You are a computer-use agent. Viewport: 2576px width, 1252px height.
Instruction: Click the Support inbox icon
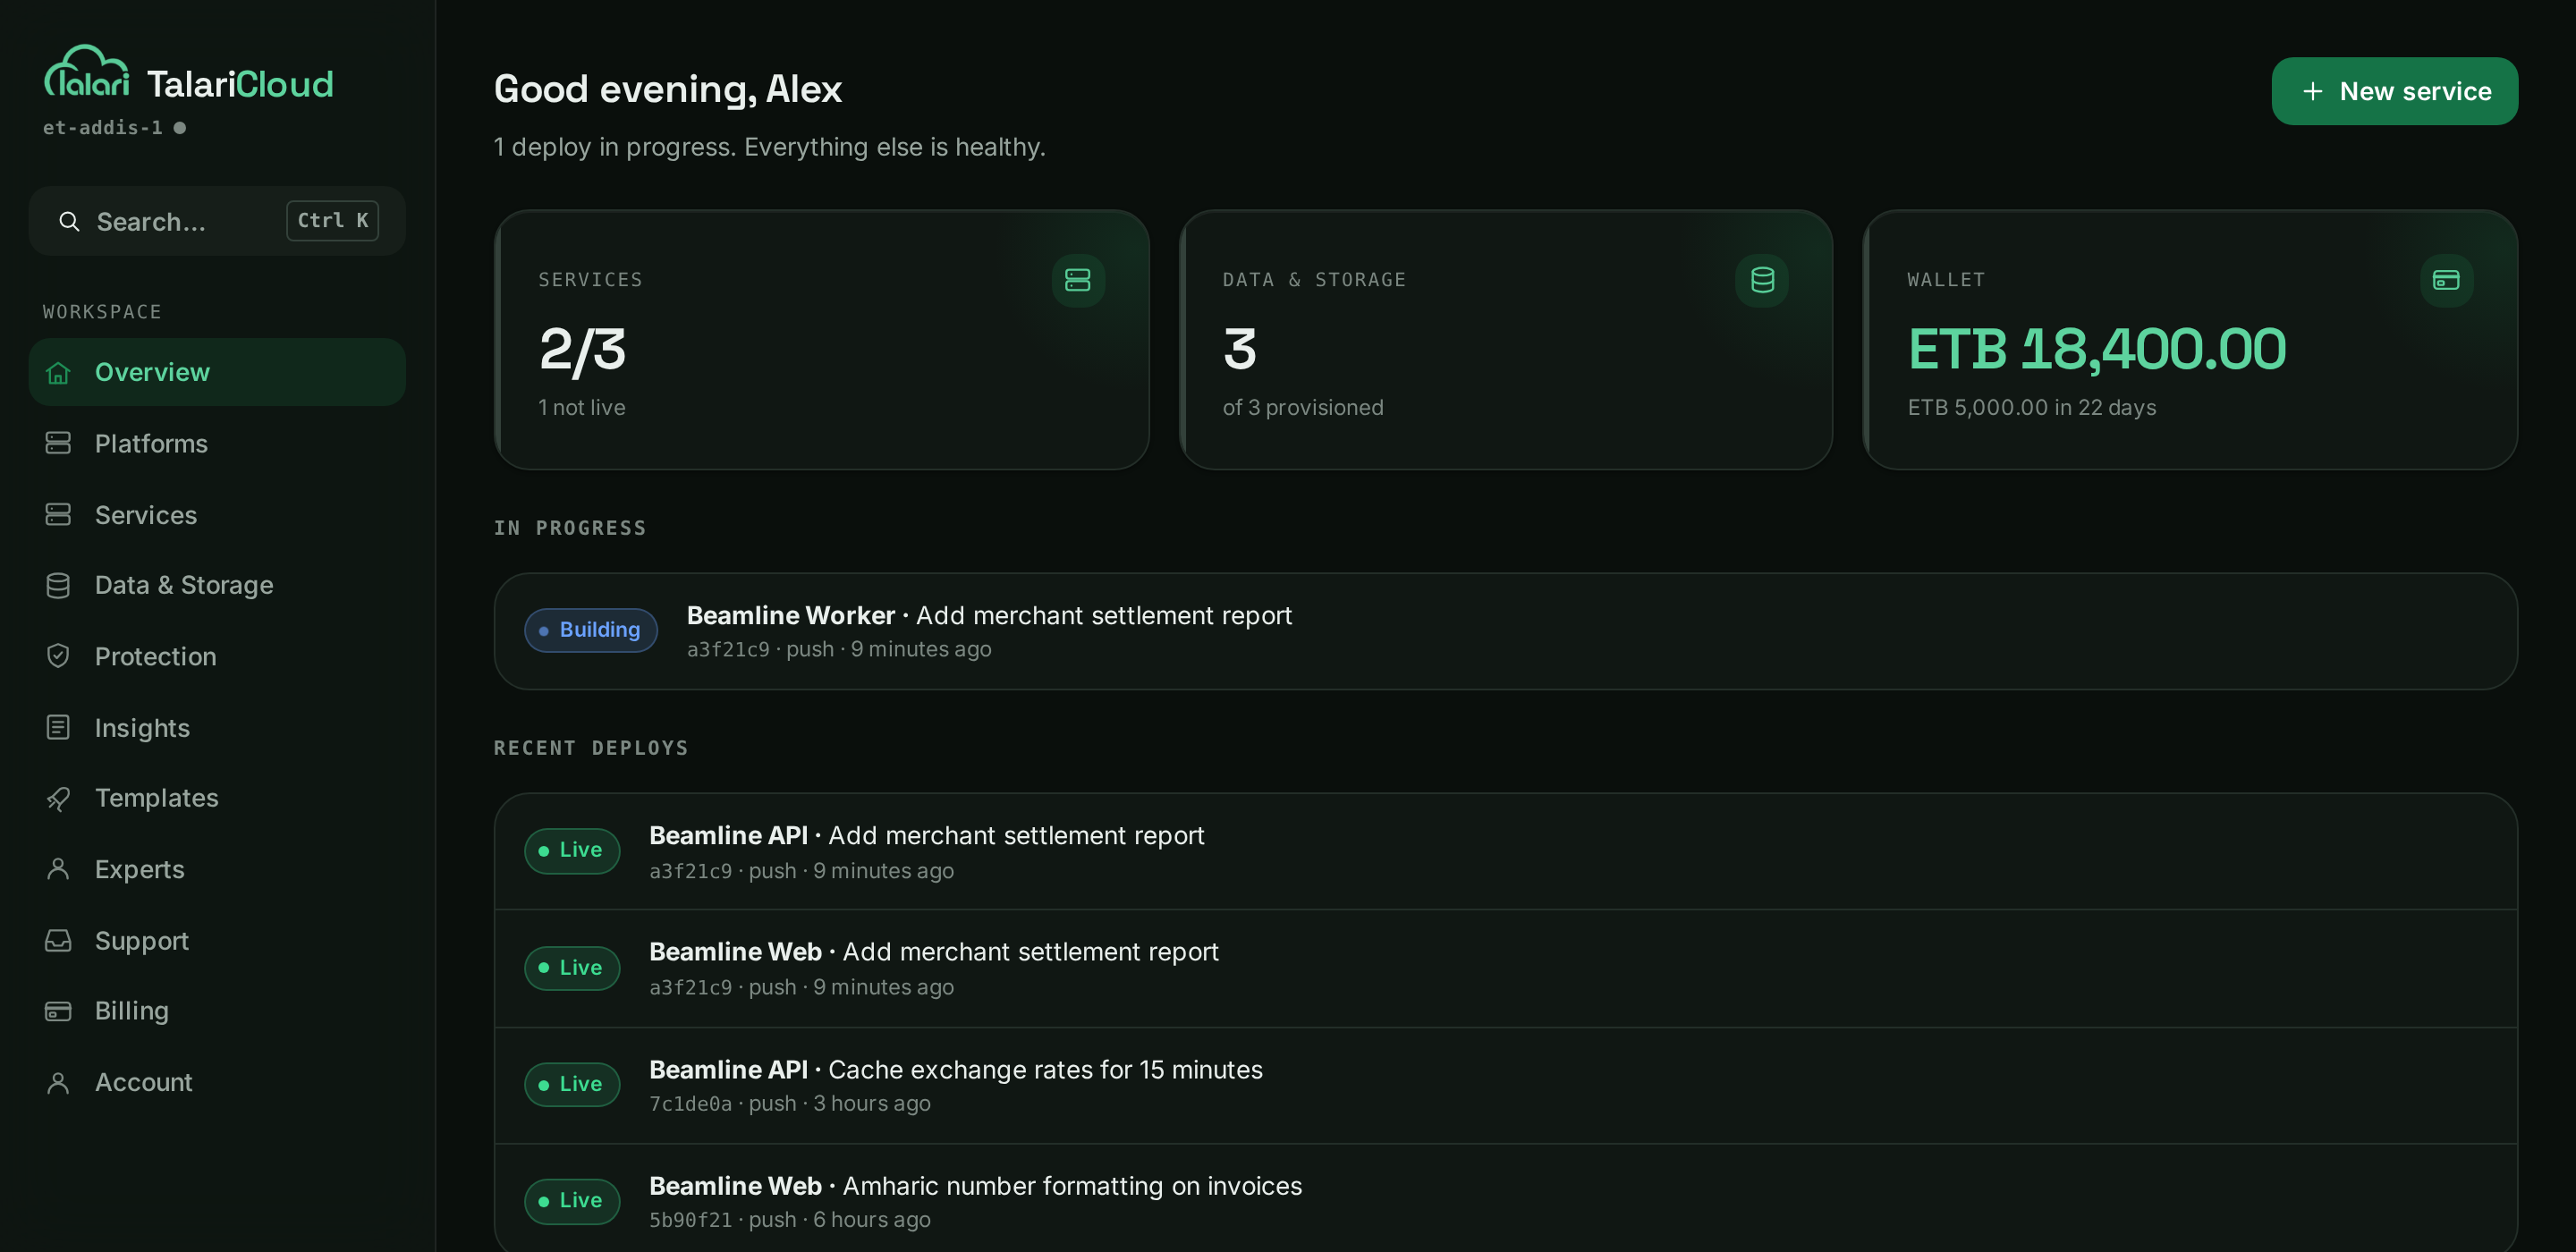pyautogui.click(x=58, y=941)
